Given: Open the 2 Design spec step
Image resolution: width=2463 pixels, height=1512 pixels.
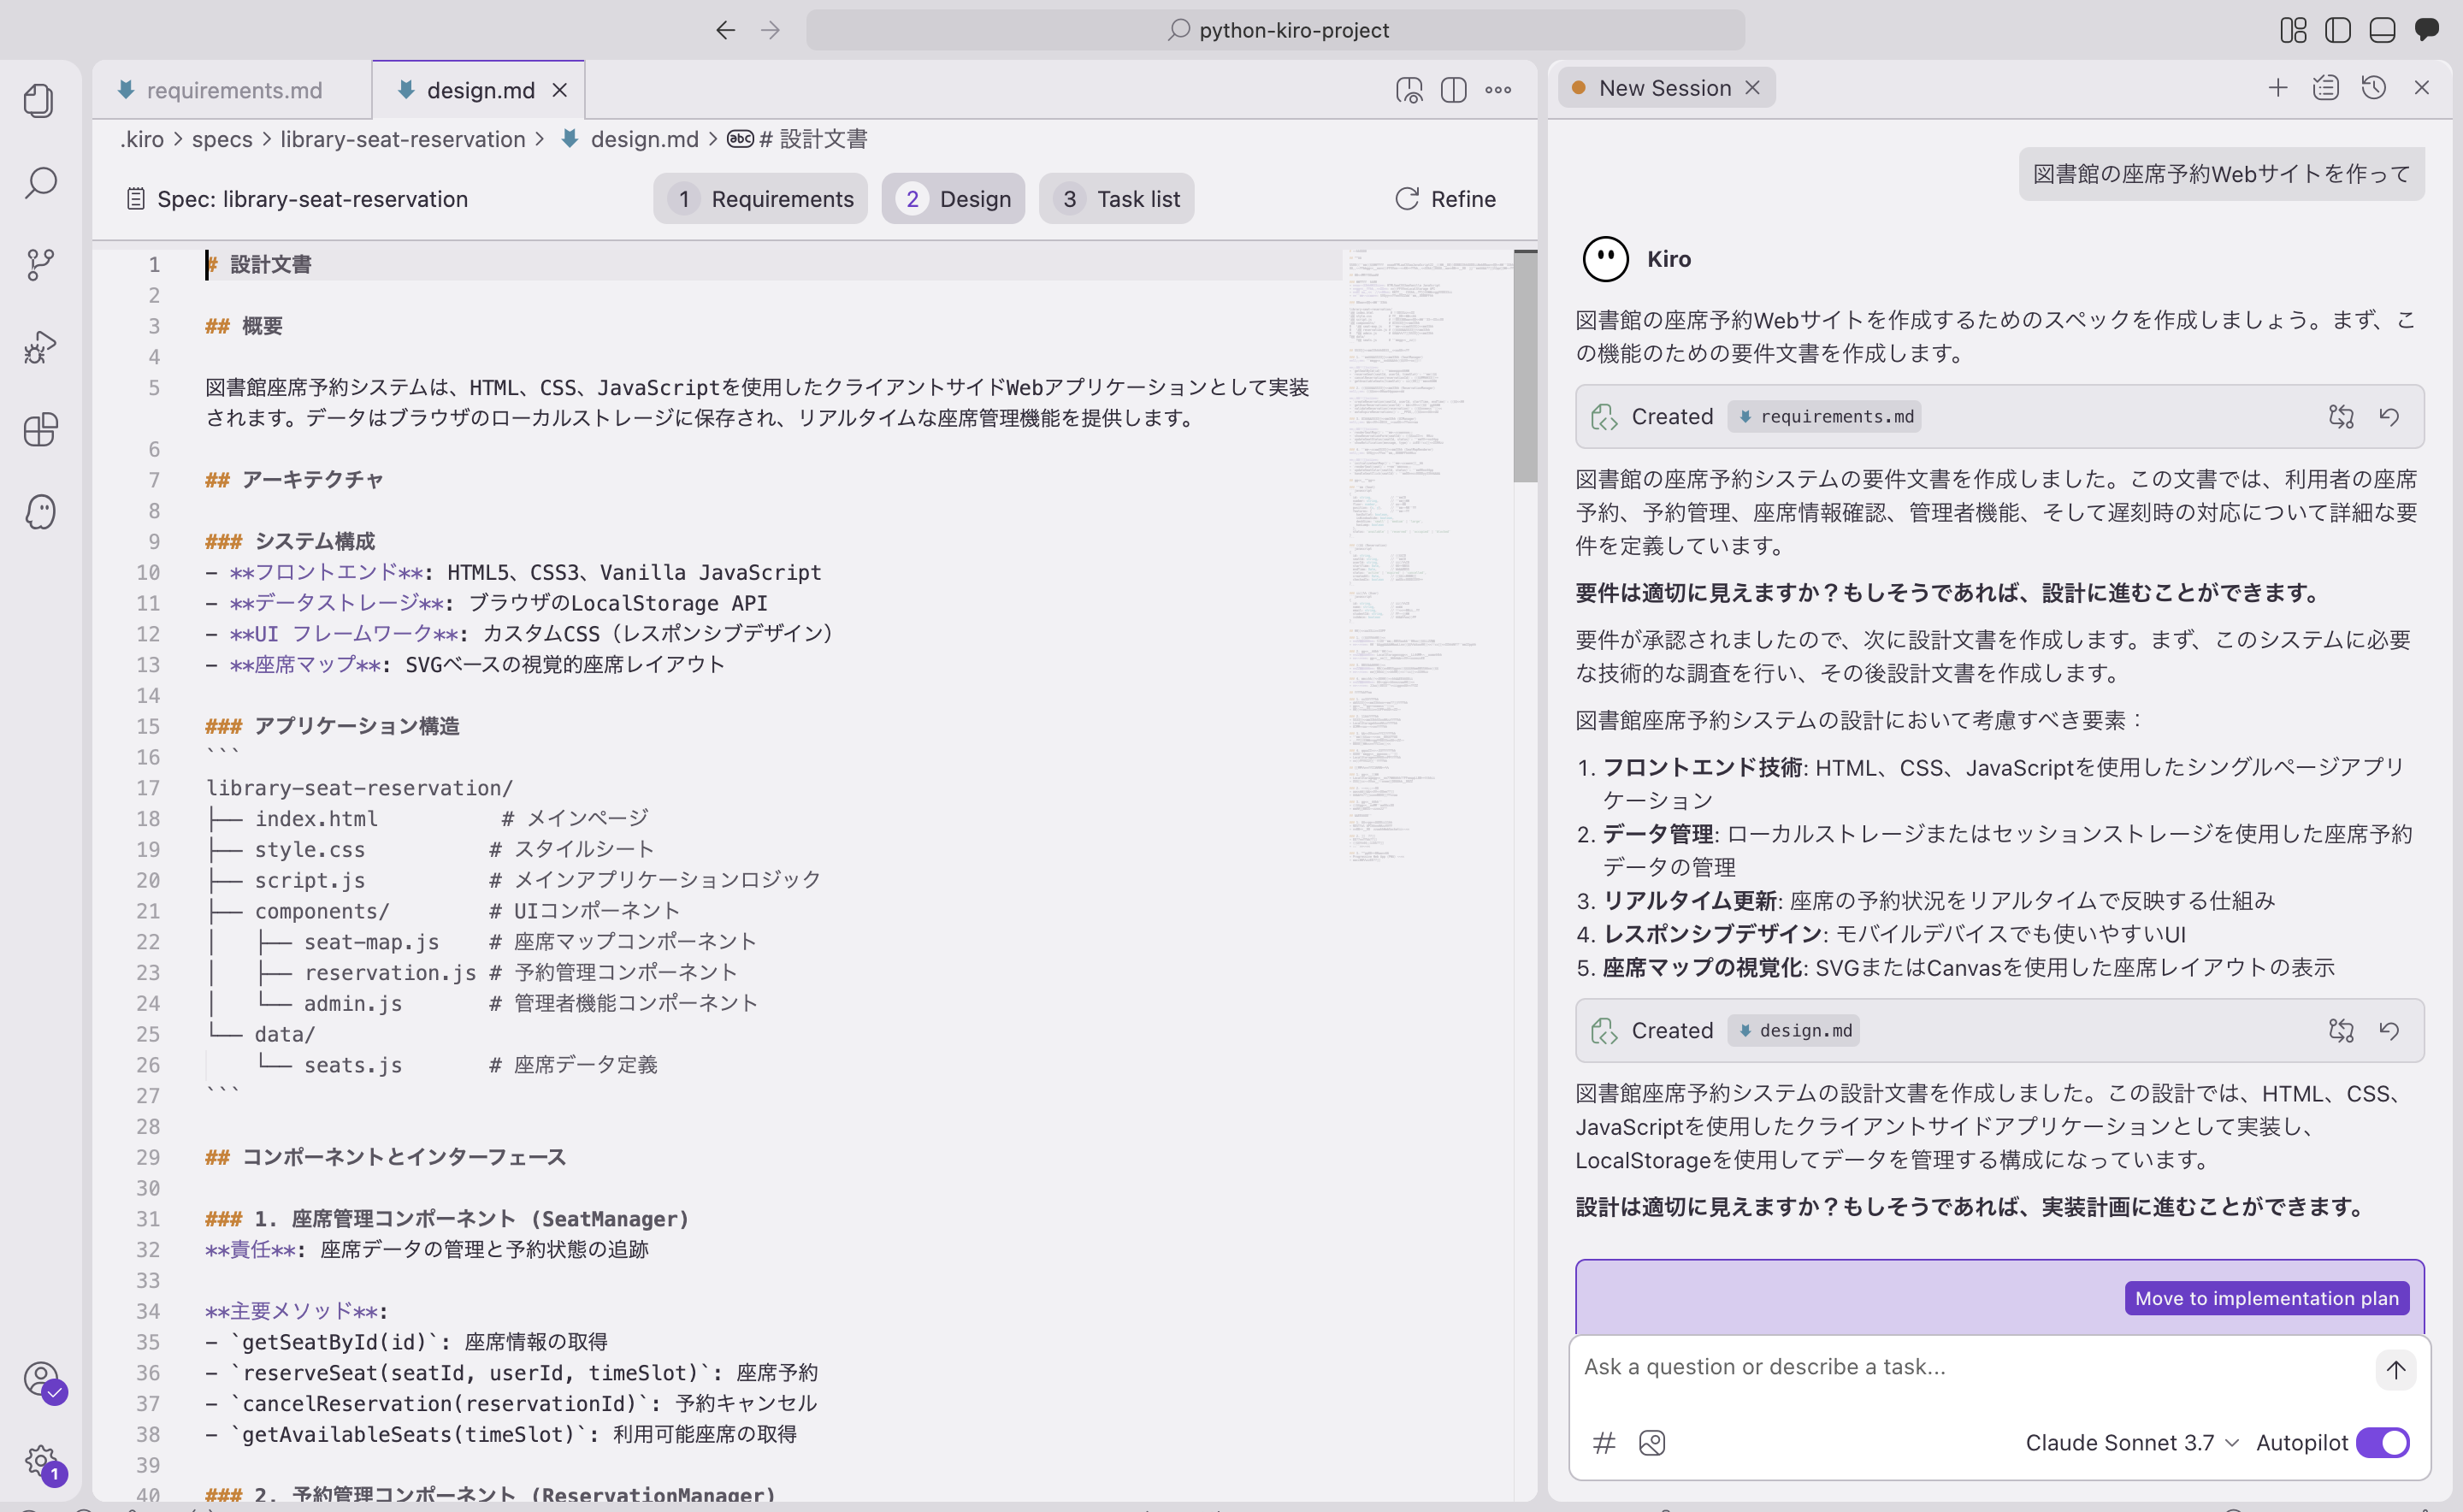Looking at the screenshot, I should click(x=953, y=199).
